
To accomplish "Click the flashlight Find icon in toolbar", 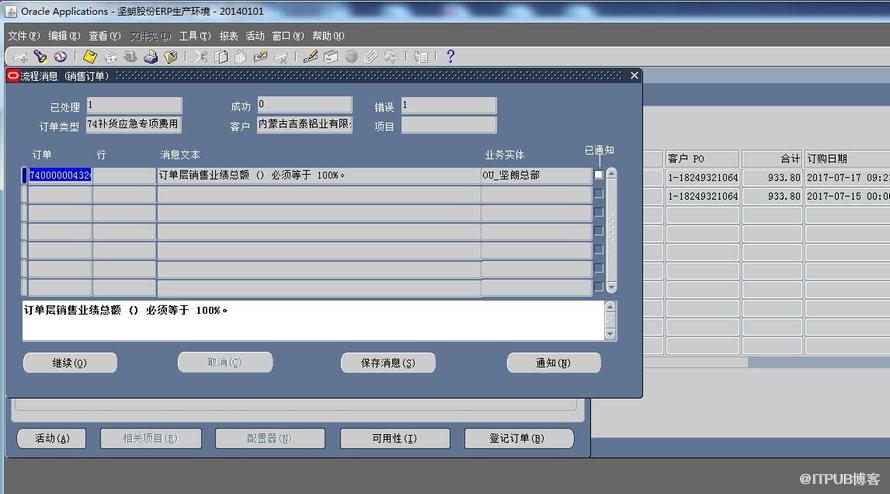I will point(40,57).
